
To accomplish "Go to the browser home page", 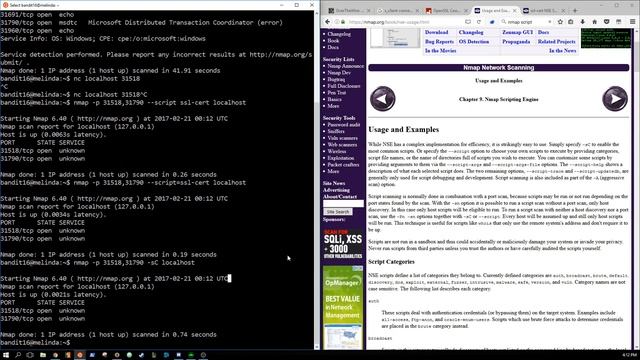I will (594, 22).
